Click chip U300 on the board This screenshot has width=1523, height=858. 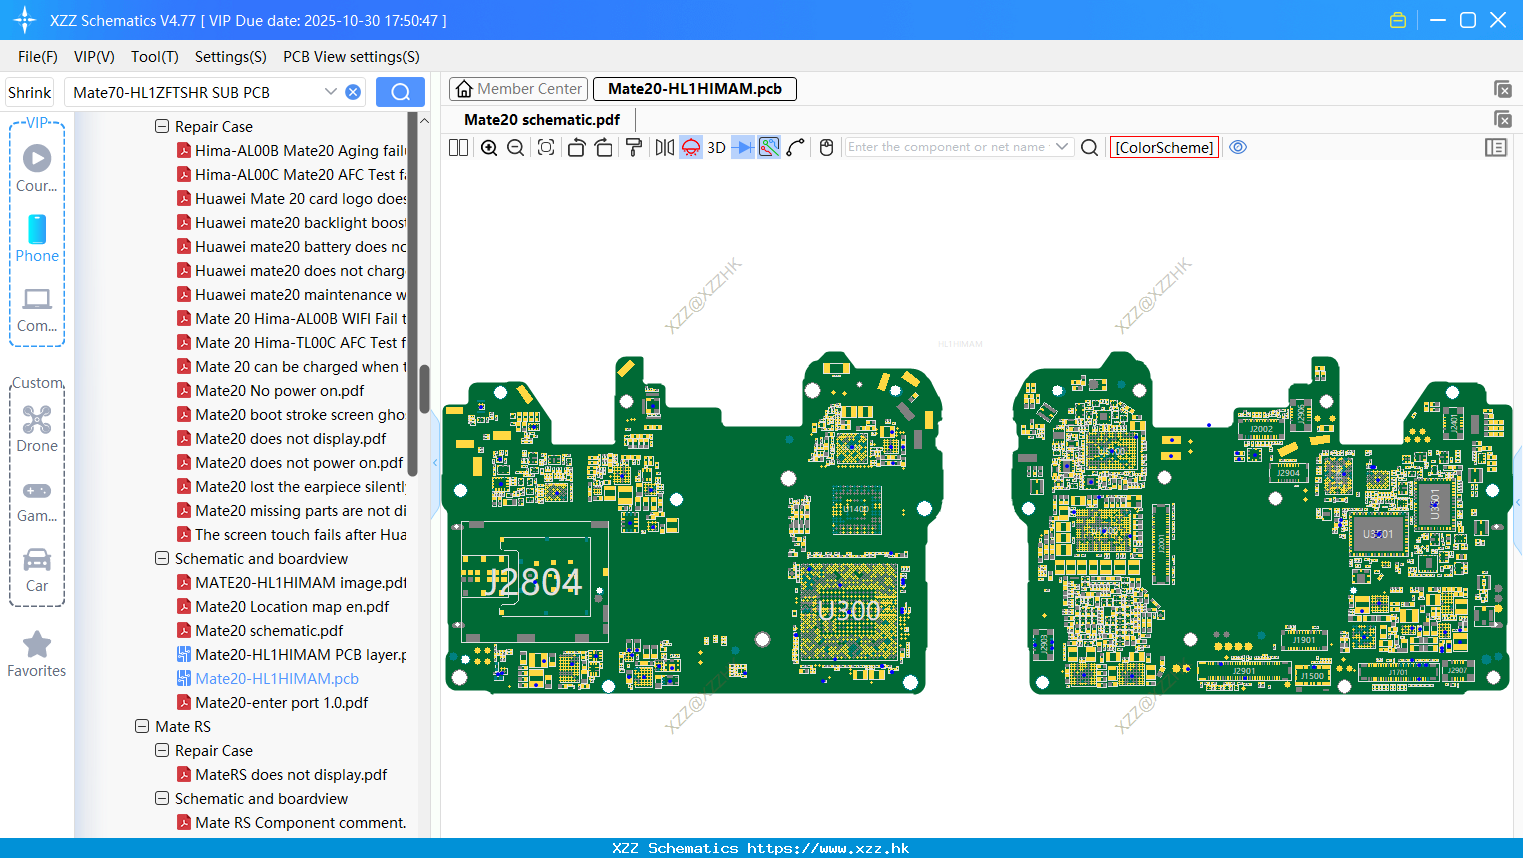tap(849, 610)
